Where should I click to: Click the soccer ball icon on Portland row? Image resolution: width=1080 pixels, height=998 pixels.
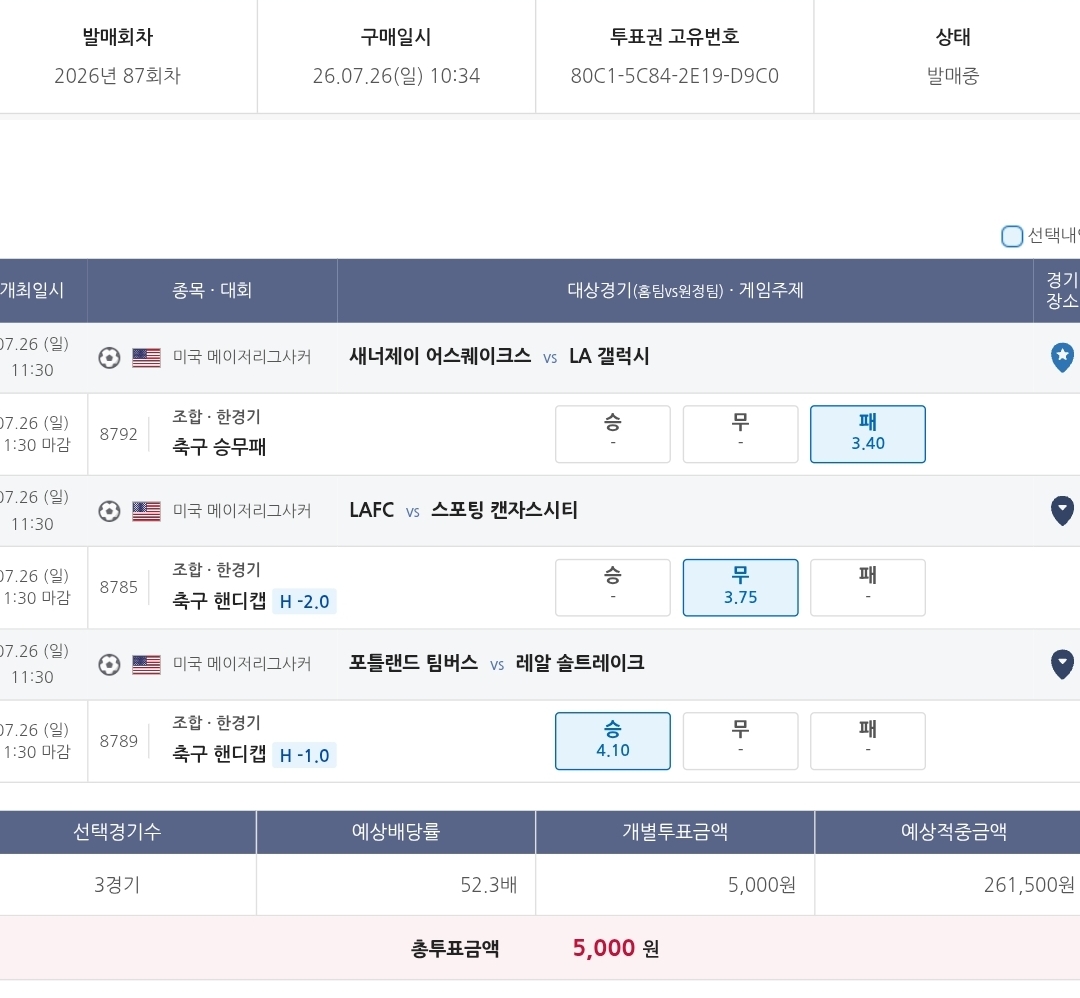tap(109, 665)
